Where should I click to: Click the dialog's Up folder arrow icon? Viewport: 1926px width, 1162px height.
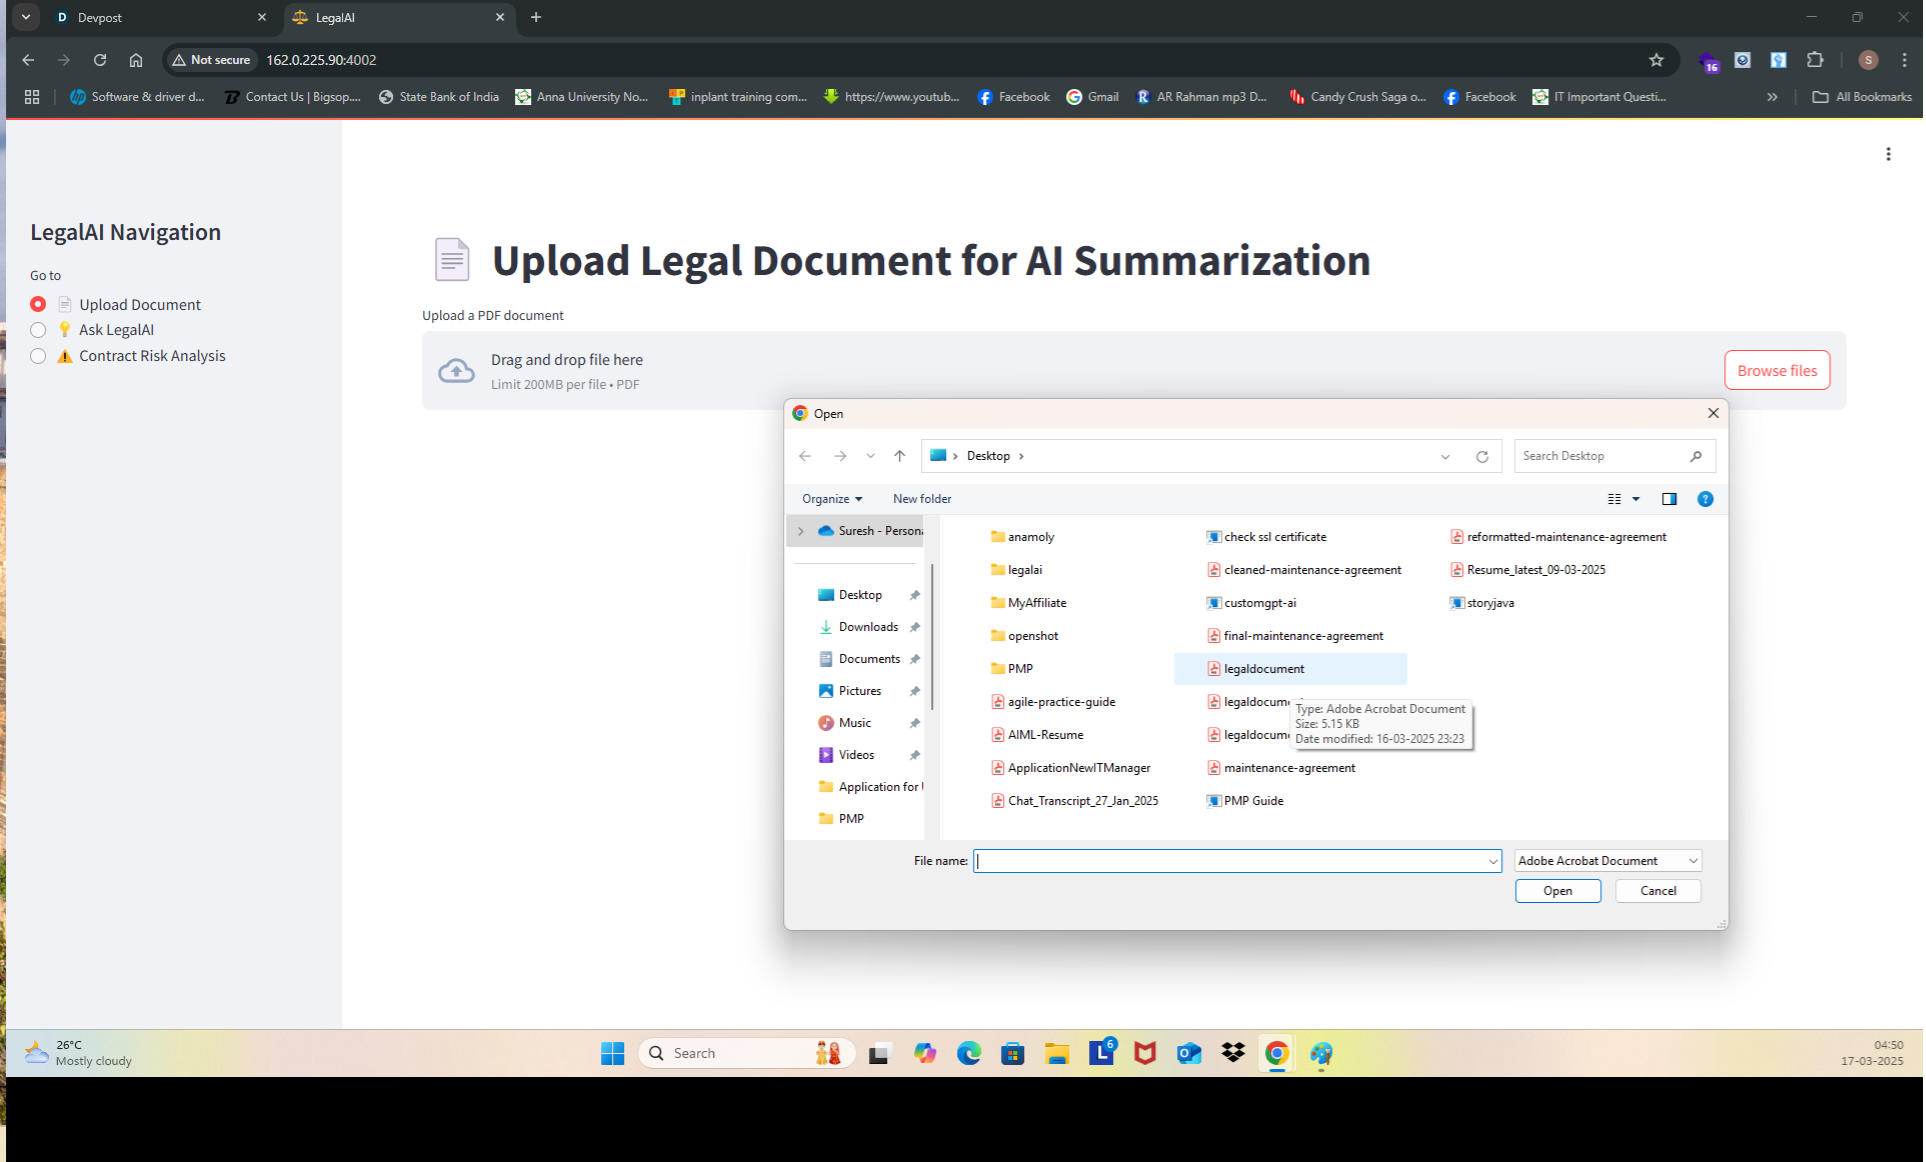click(900, 456)
